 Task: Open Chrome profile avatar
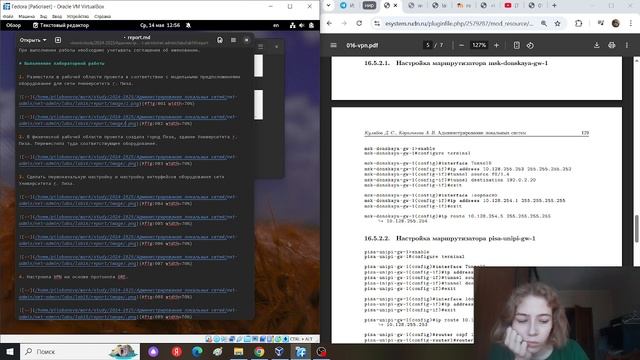pyautogui.click(x=616, y=24)
